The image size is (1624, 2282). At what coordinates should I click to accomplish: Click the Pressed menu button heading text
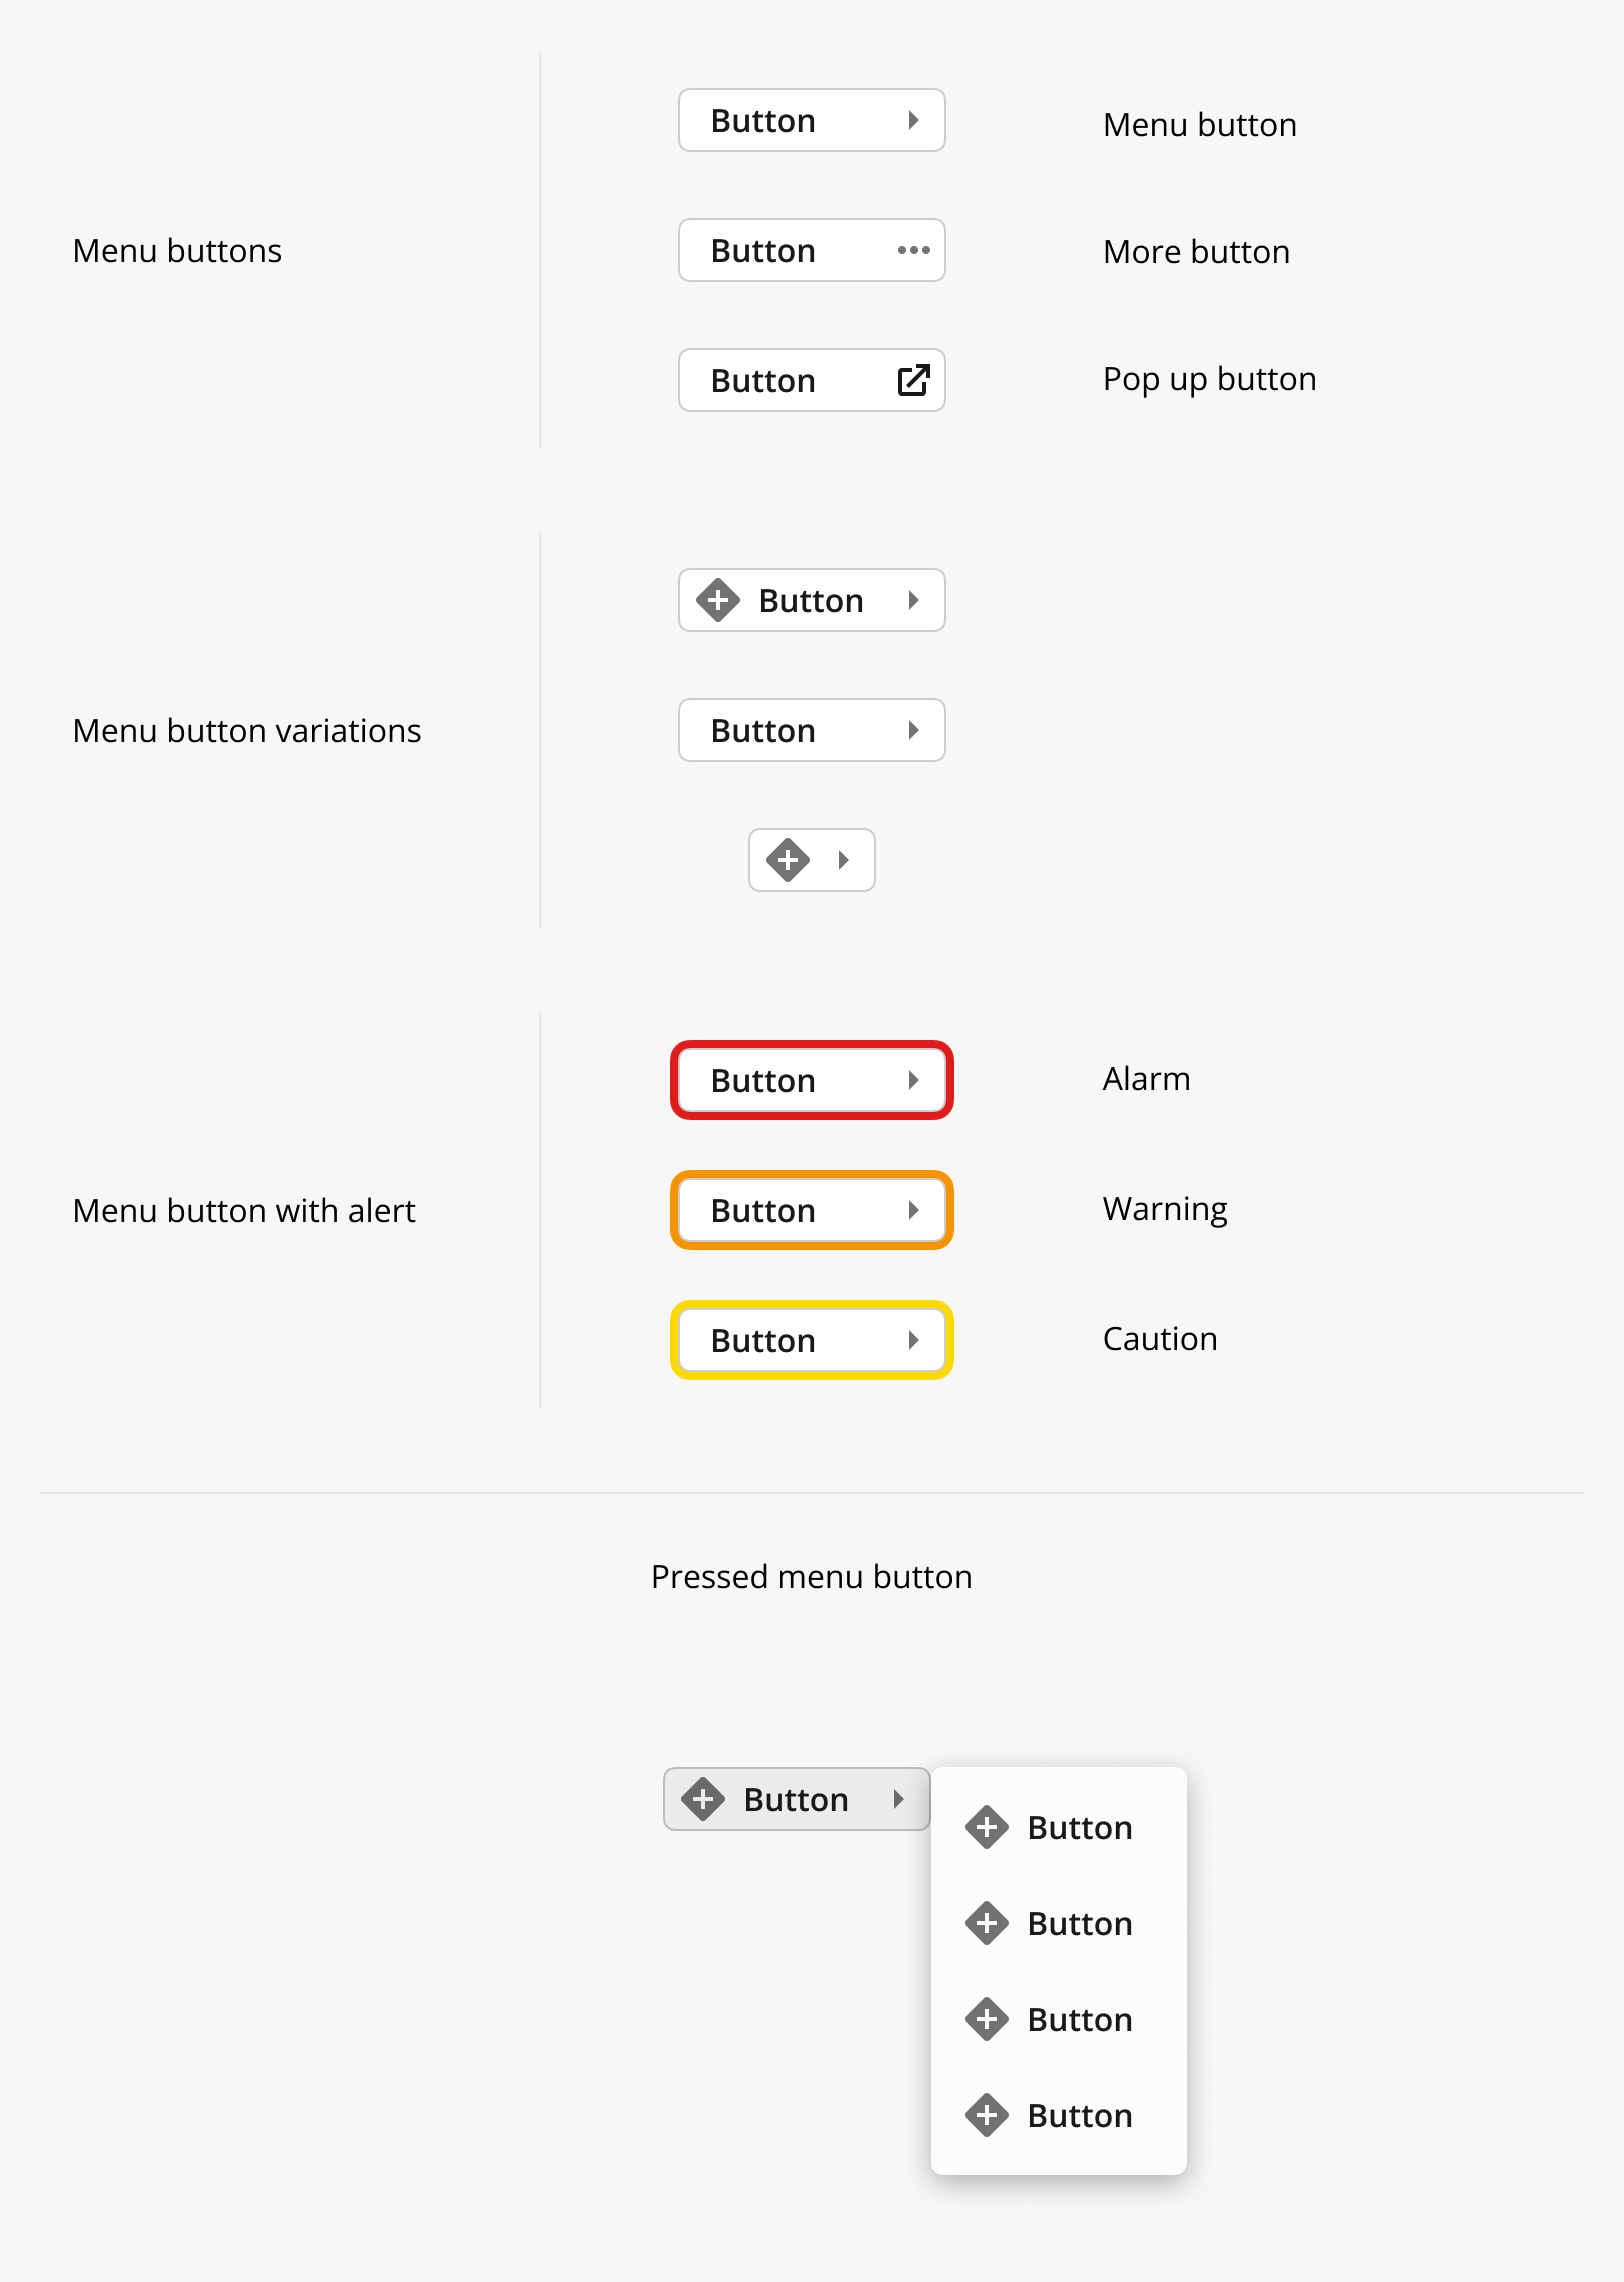811,1577
